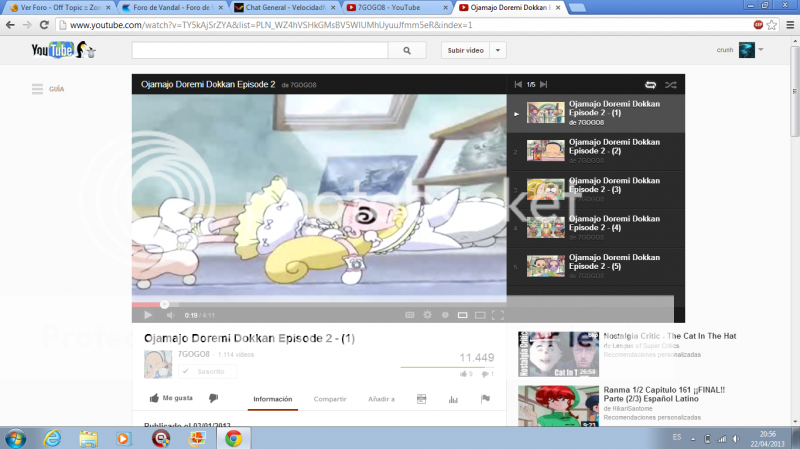This screenshot has width=800, height=449.
Task: Click the search magnifier button
Action: pyautogui.click(x=407, y=51)
